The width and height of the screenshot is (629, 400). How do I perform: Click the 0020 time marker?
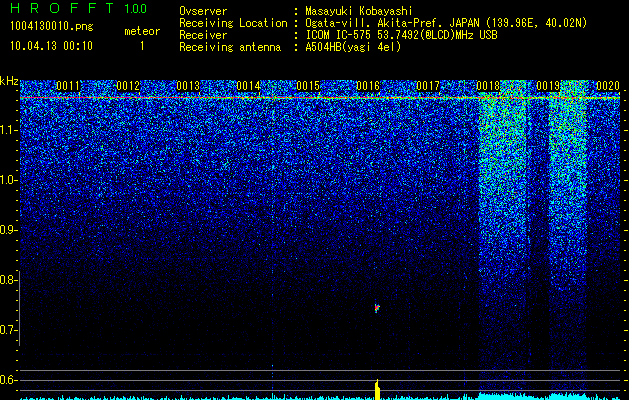click(x=608, y=86)
